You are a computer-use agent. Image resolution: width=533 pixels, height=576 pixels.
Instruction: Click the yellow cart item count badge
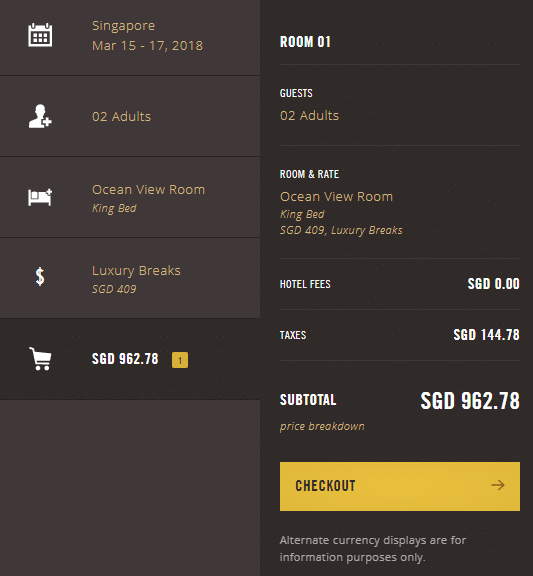click(180, 360)
